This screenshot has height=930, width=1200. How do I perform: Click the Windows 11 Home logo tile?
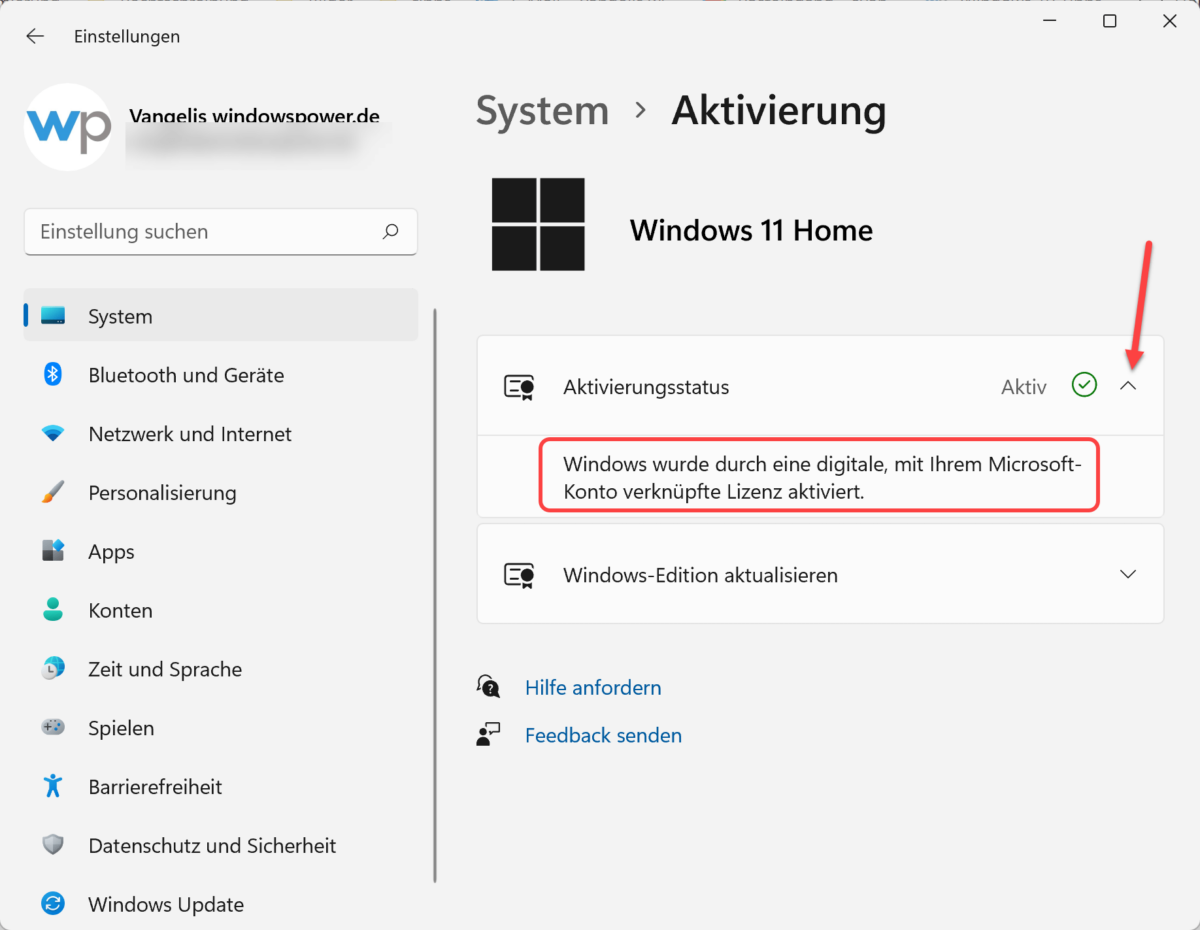[538, 224]
